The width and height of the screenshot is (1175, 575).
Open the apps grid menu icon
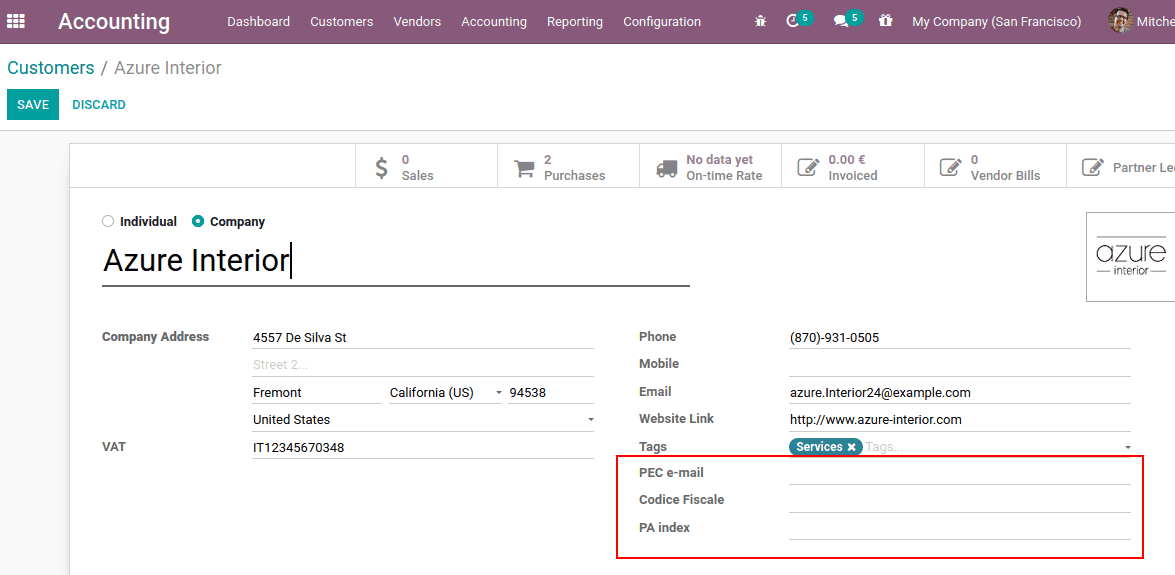(16, 22)
